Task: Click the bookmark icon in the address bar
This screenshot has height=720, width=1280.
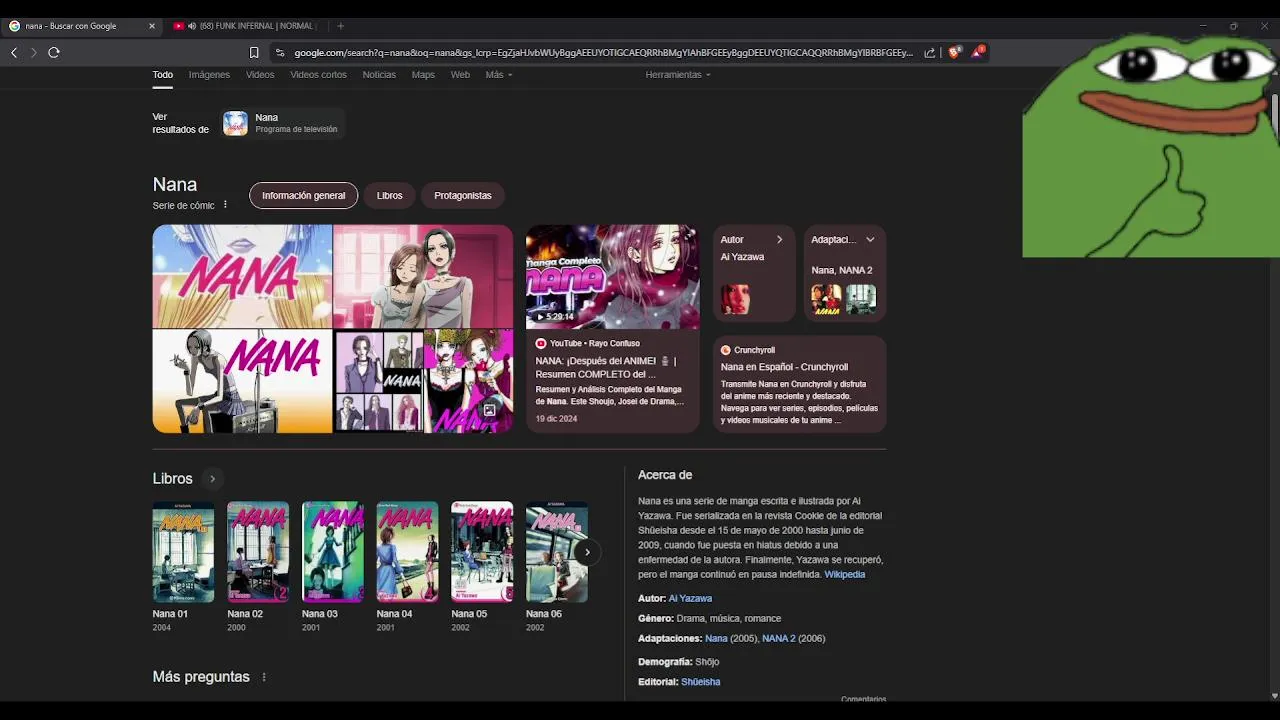Action: 254,53
